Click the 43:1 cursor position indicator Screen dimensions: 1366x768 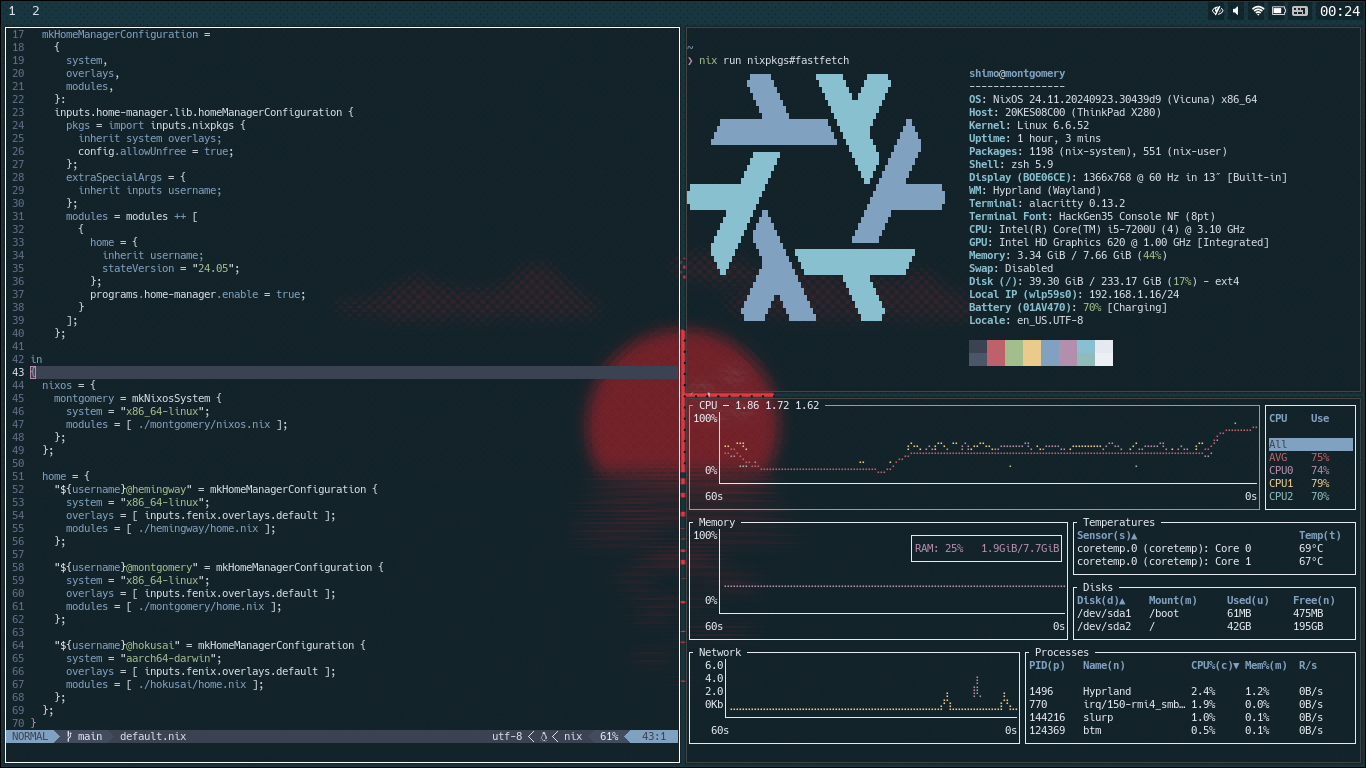[654, 736]
